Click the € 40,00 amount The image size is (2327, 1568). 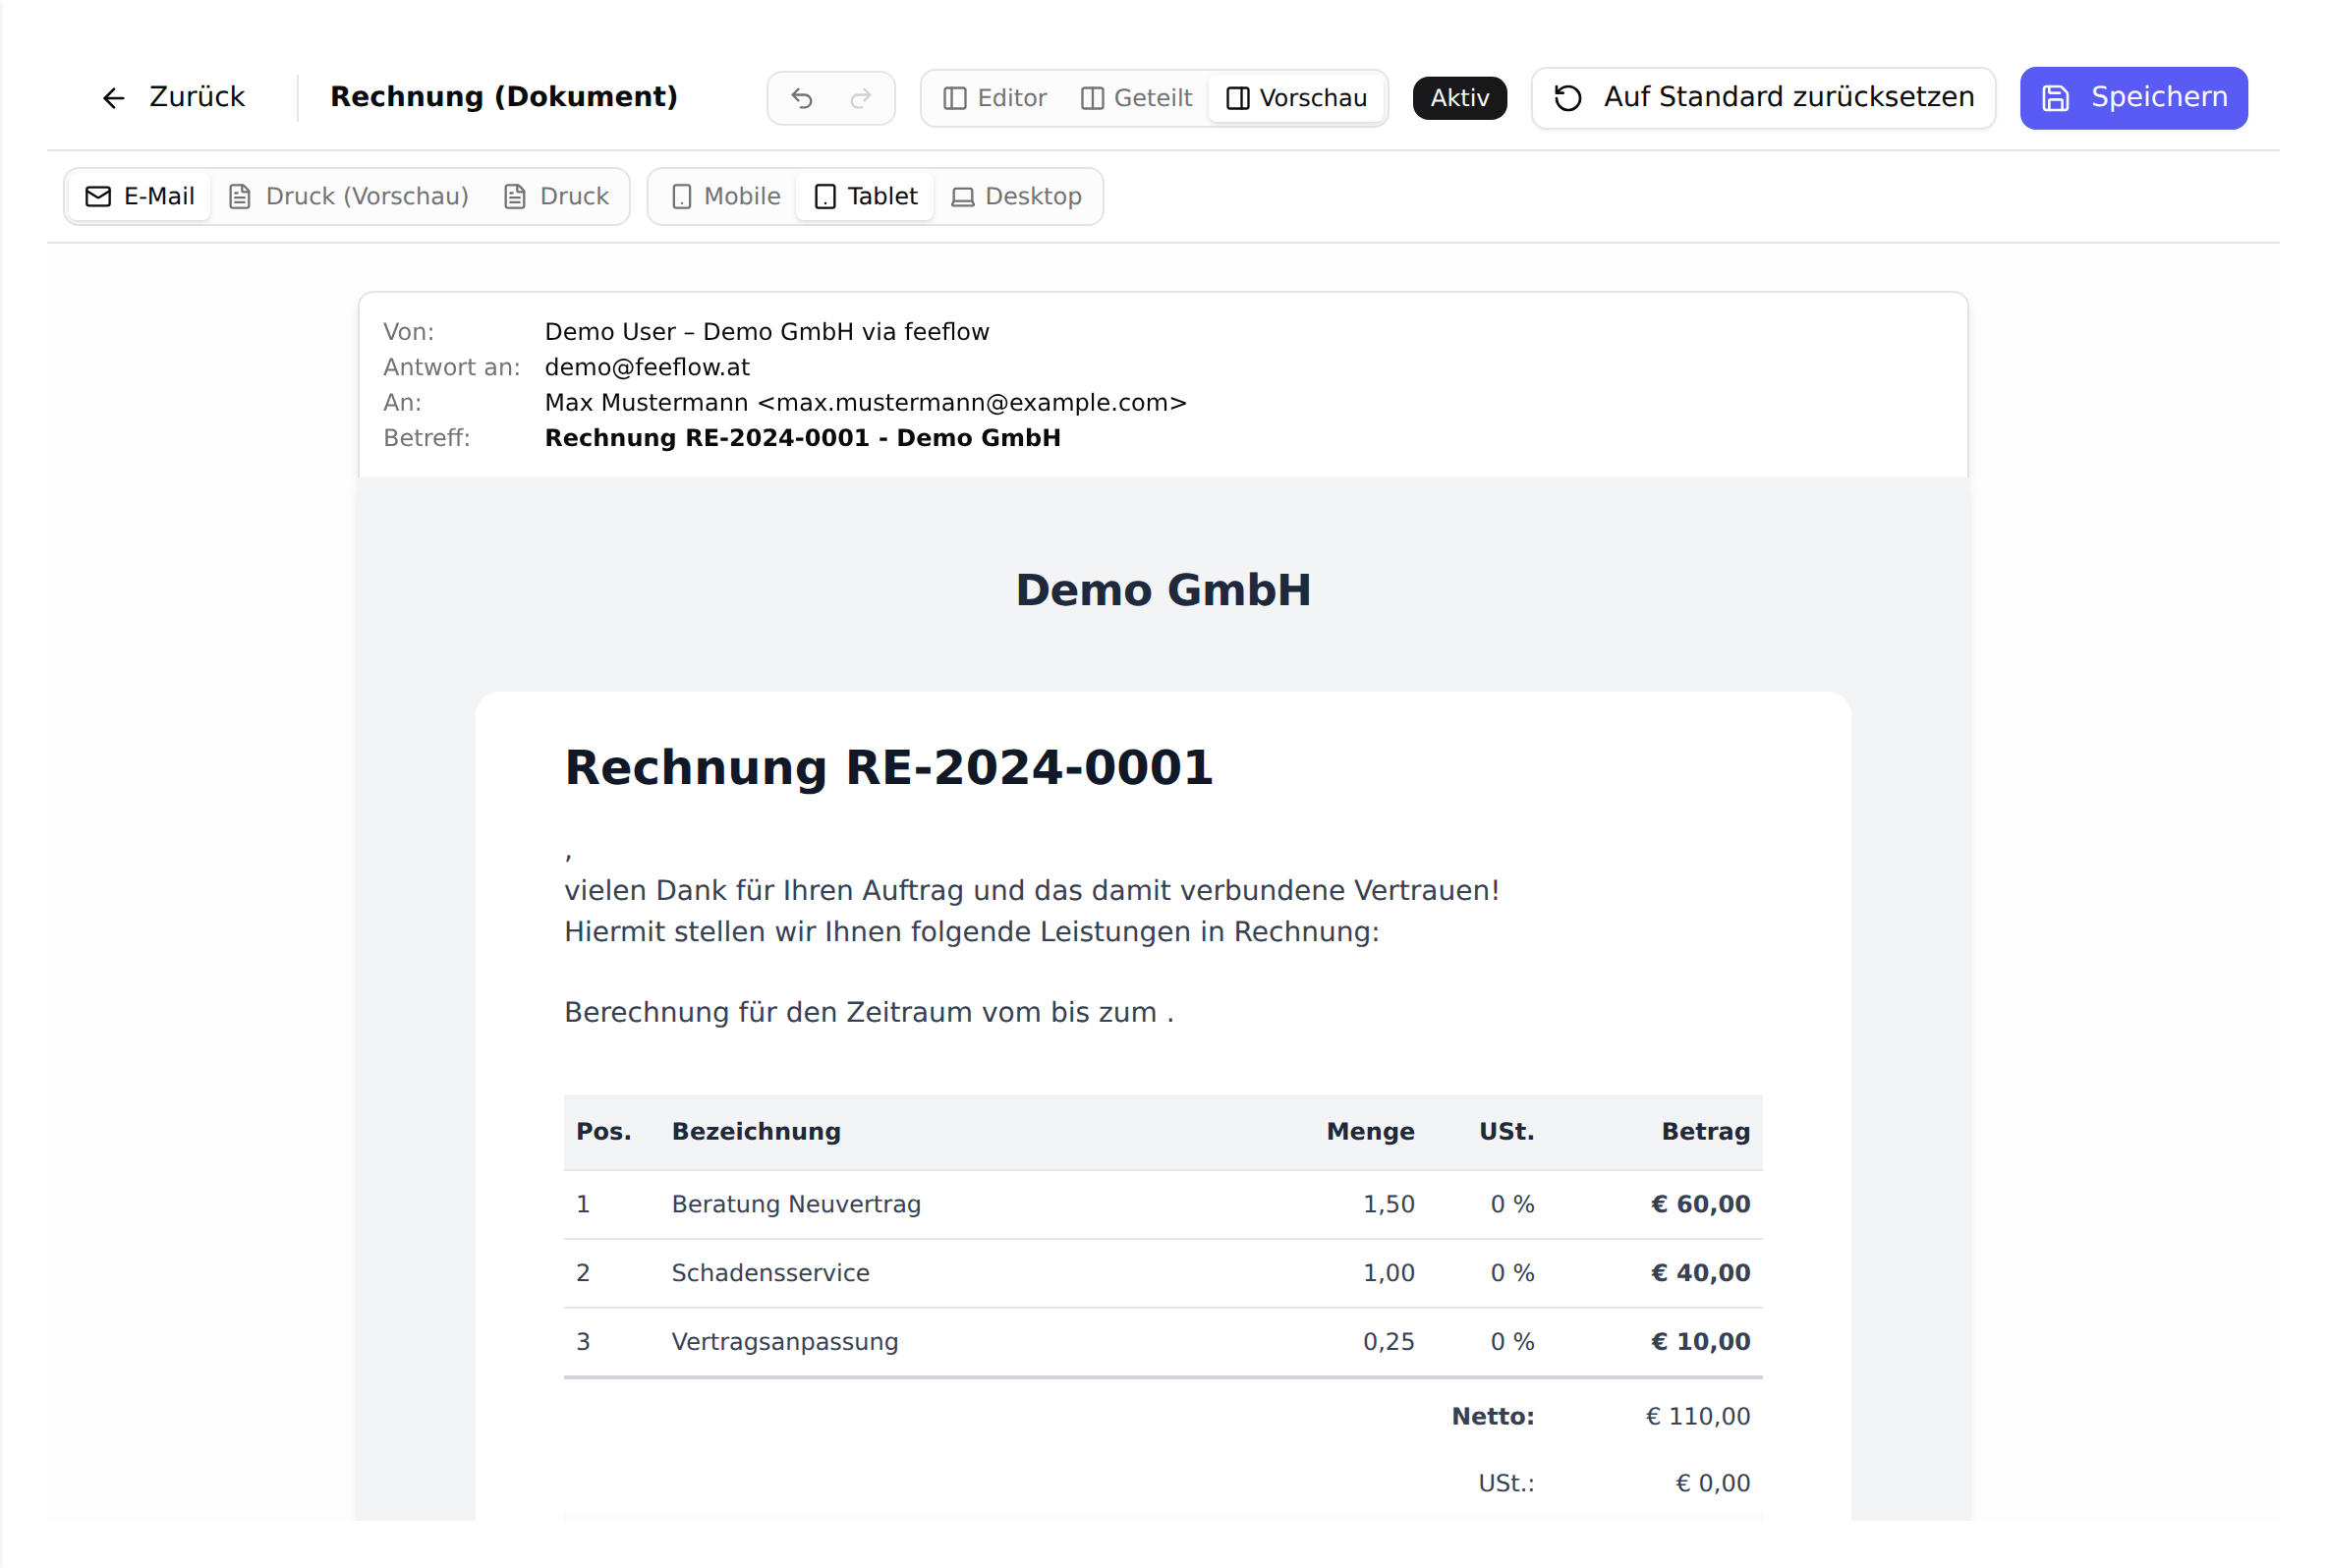[x=1700, y=1273]
